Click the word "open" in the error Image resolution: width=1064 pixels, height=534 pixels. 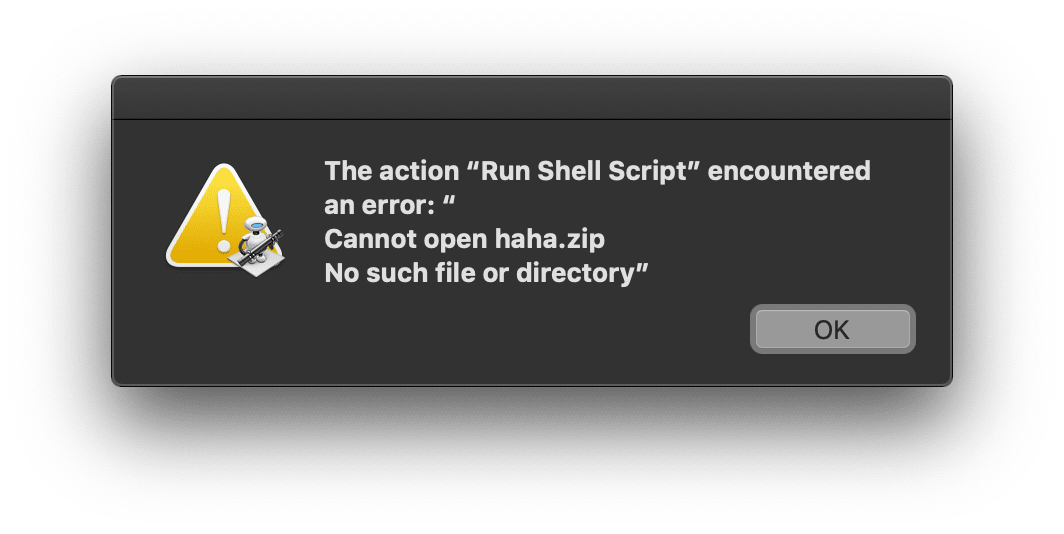tap(455, 240)
